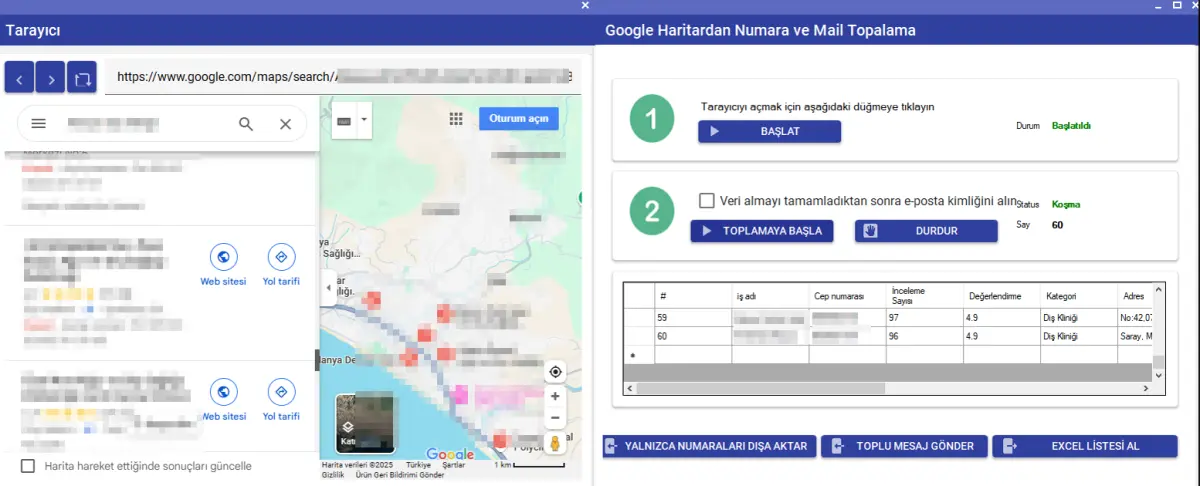Click the URL address field
The height and width of the screenshot is (486, 1200).
point(340,76)
